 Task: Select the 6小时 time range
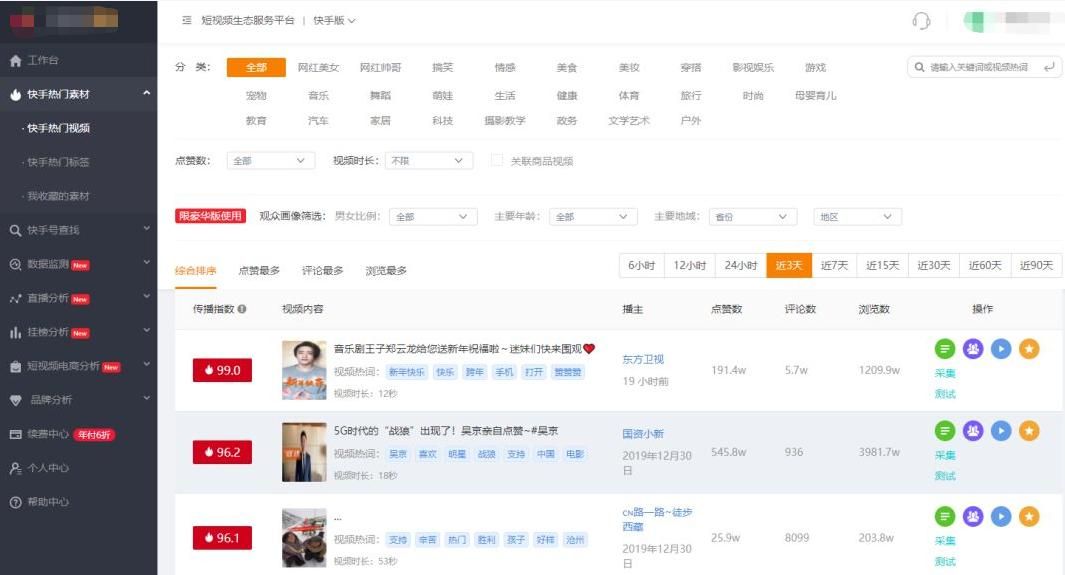pos(641,265)
